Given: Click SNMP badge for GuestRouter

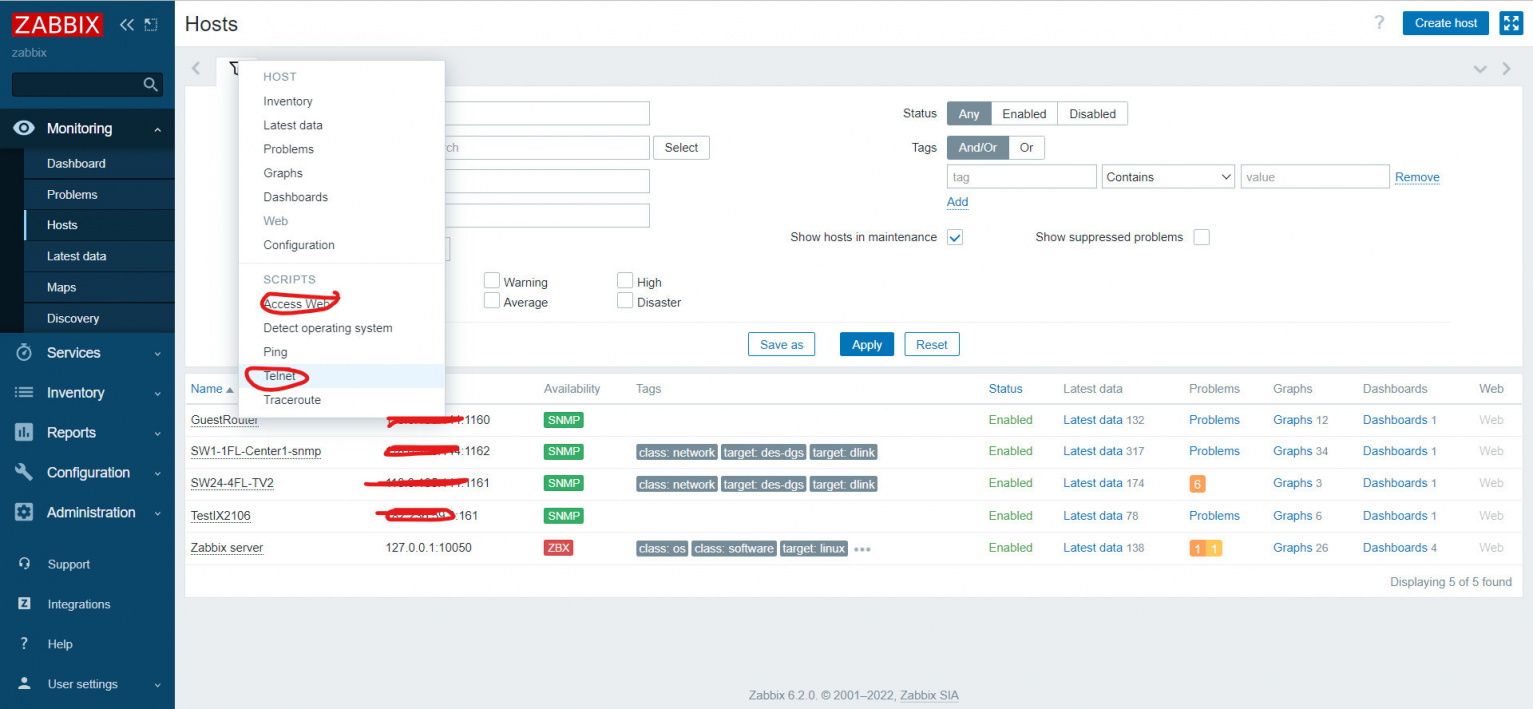Looking at the screenshot, I should pos(563,420).
